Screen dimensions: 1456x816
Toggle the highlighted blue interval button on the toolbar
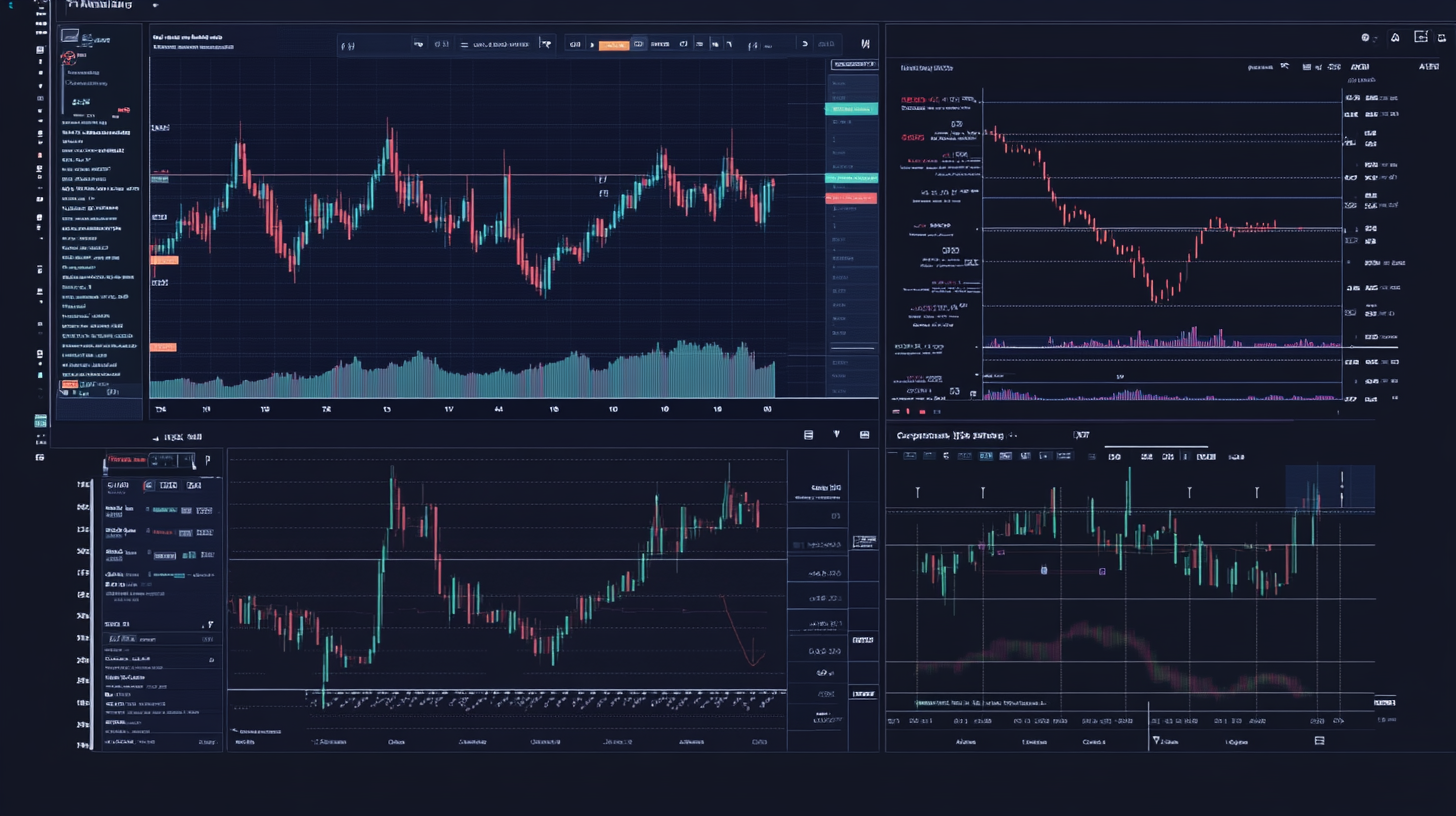pyautogui.click(x=638, y=44)
